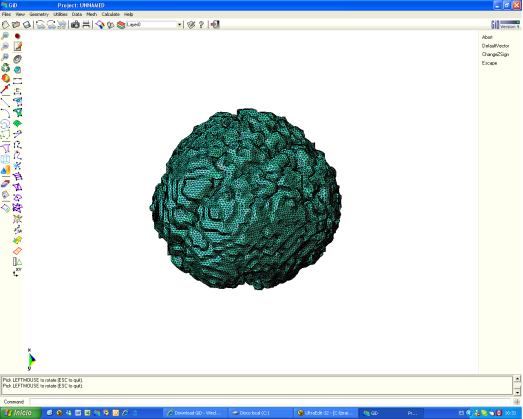Image resolution: width=523 pixels, height=419 pixels.
Task: Click the green mesh sphere model
Action: [x=246, y=199]
